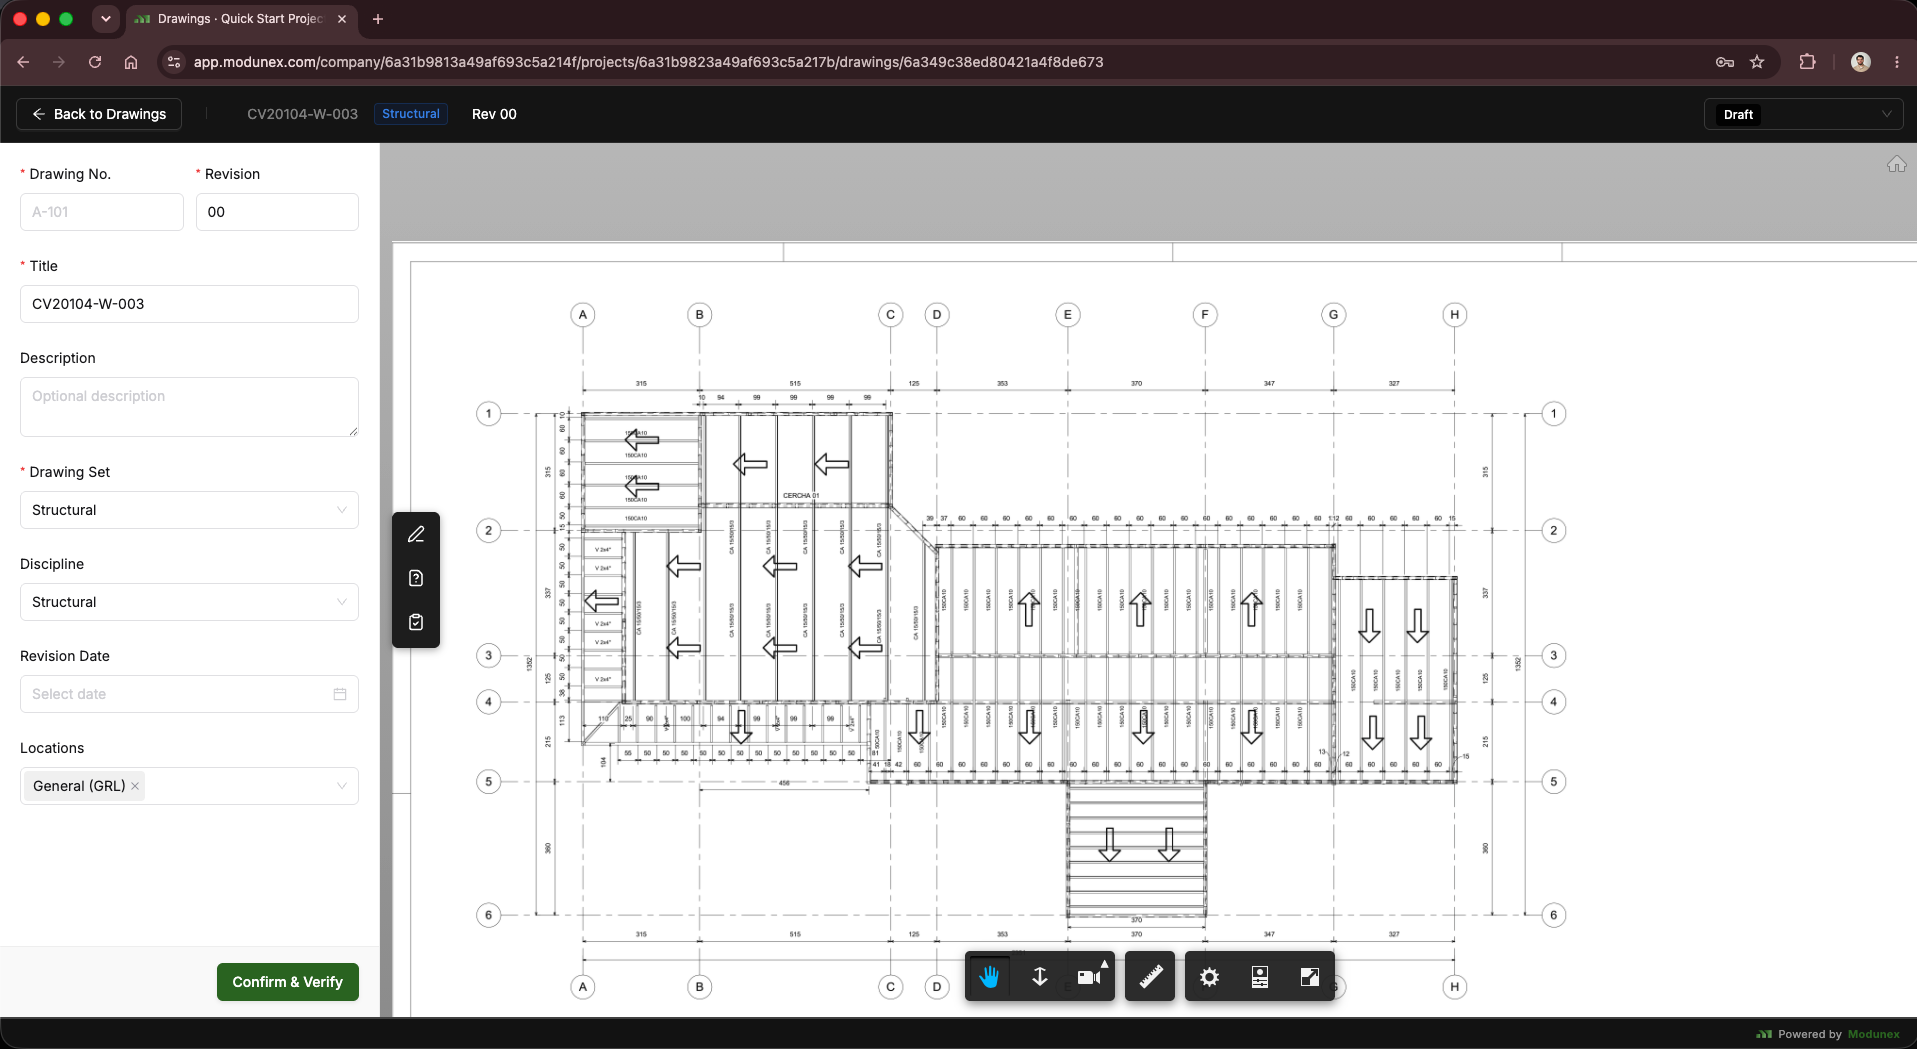The height and width of the screenshot is (1049, 1917).
Task: Open Chrome three-dot menu
Action: tap(1897, 62)
